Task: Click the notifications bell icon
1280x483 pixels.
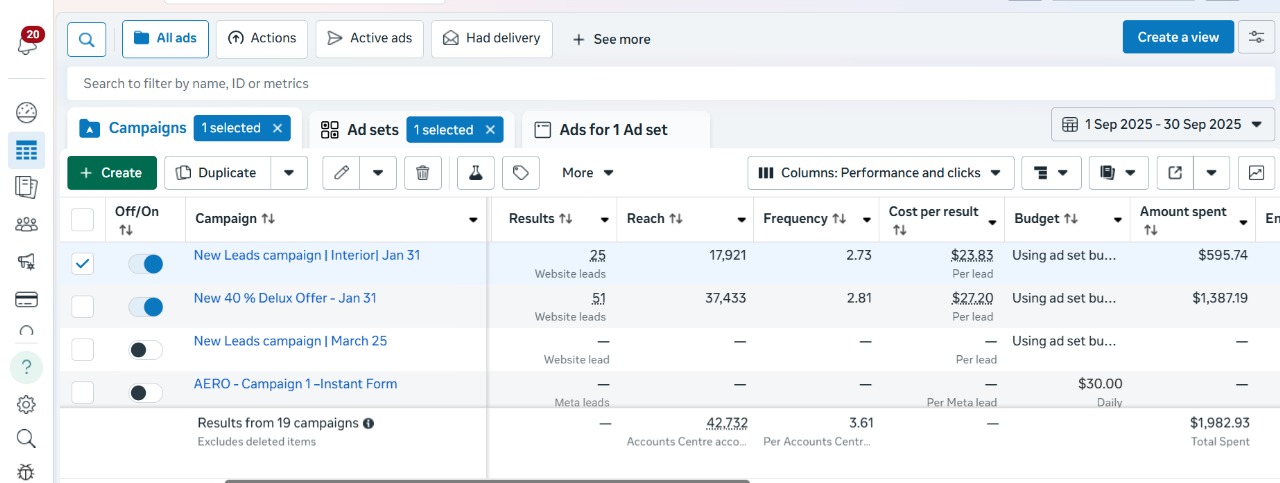Action: pyautogui.click(x=27, y=44)
